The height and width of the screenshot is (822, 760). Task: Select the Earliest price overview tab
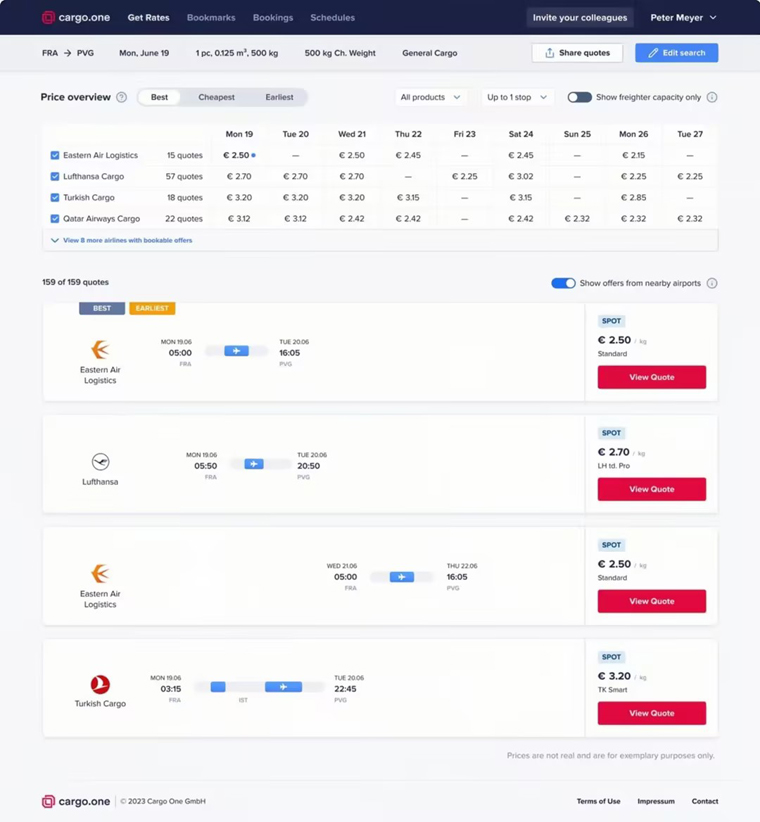click(x=279, y=97)
